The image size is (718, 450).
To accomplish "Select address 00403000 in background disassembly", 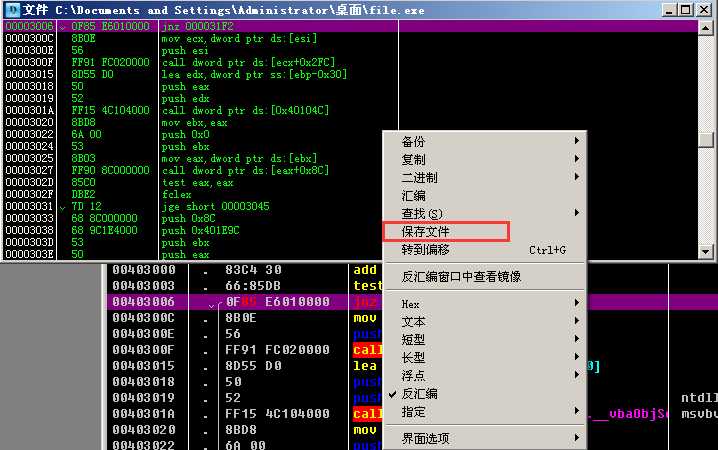I will pos(144,270).
